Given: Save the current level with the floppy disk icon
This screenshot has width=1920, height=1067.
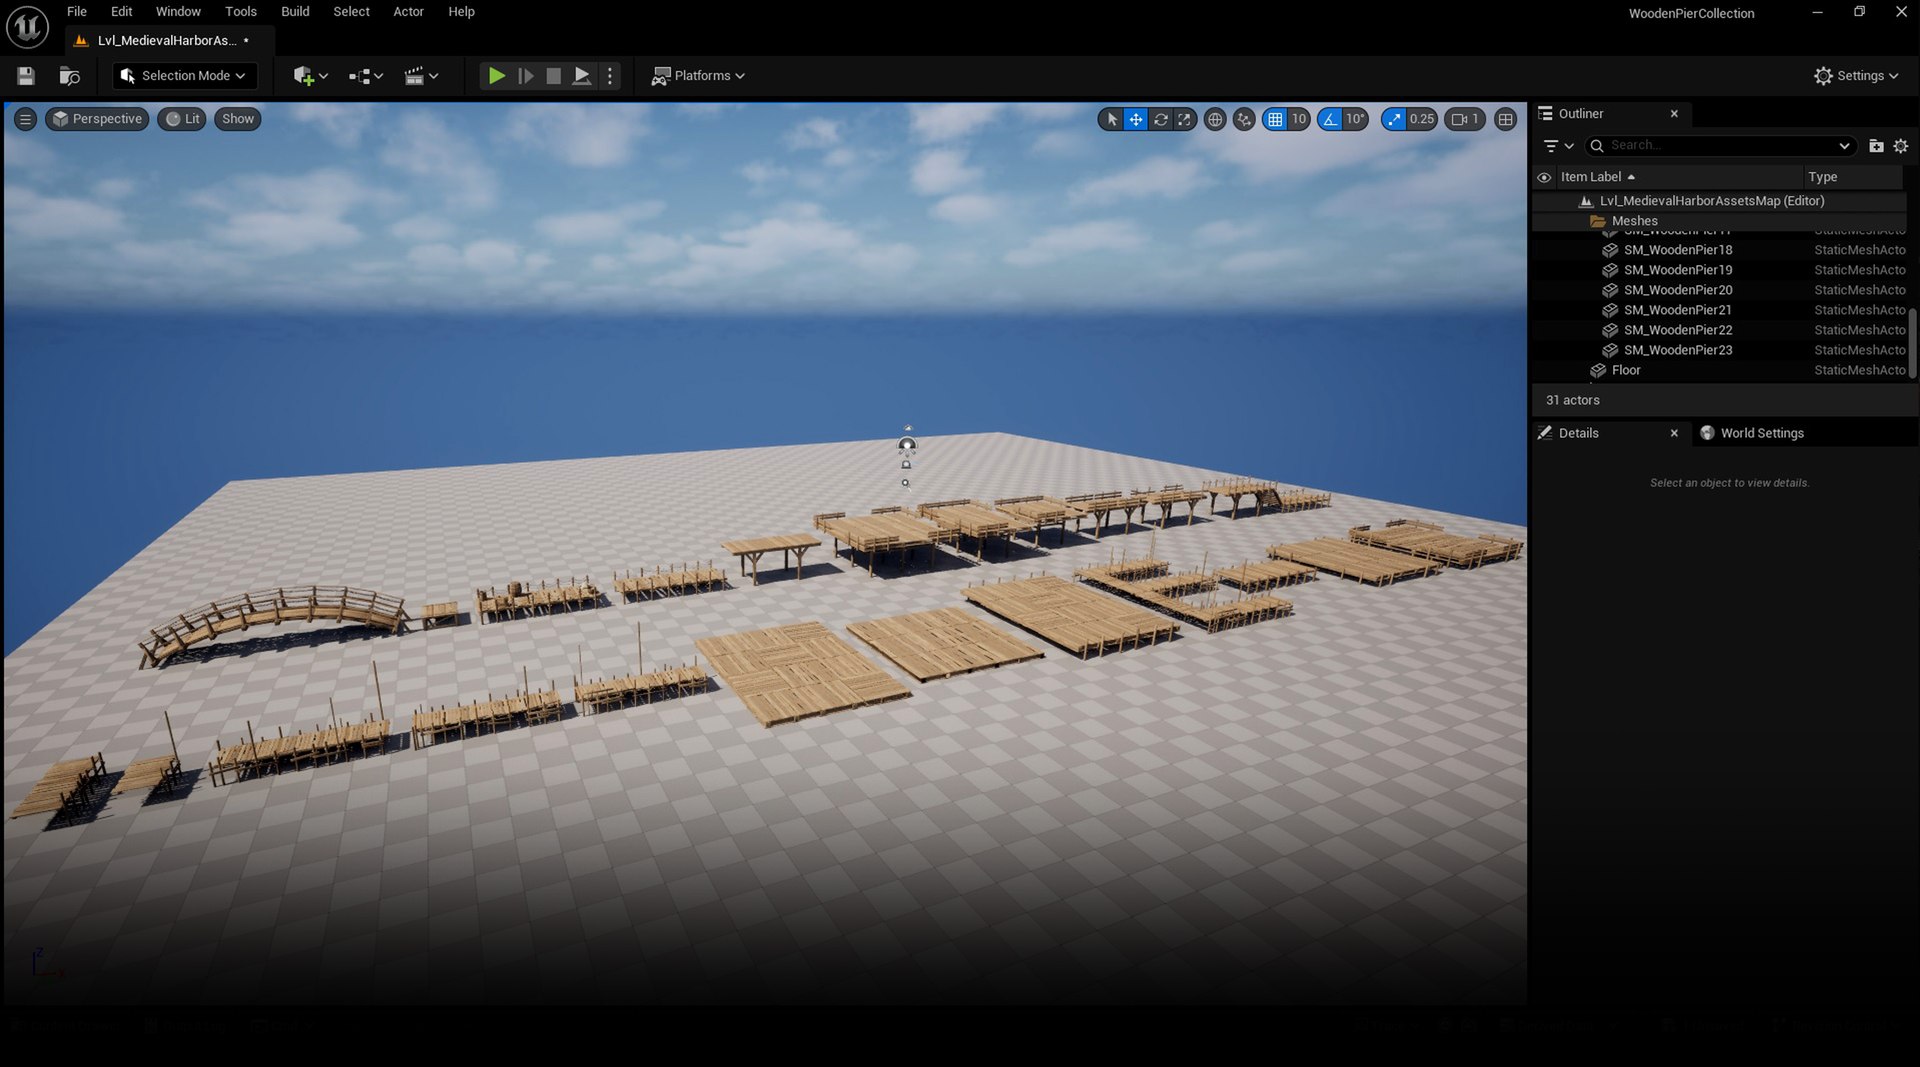Looking at the screenshot, I should pyautogui.click(x=26, y=76).
